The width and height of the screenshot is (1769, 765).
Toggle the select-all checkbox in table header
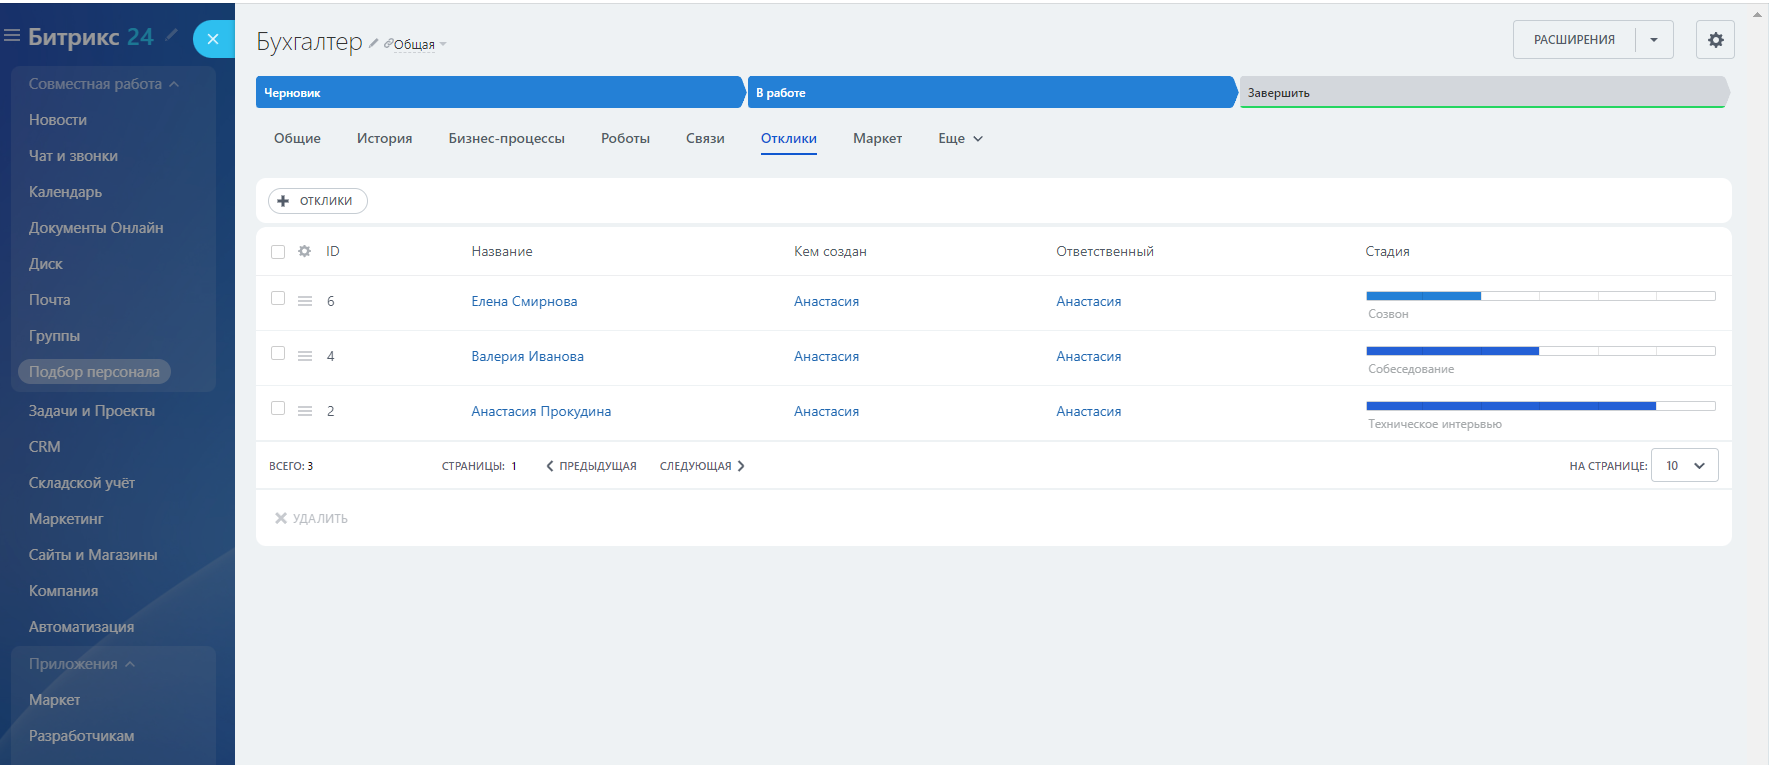[x=278, y=252]
